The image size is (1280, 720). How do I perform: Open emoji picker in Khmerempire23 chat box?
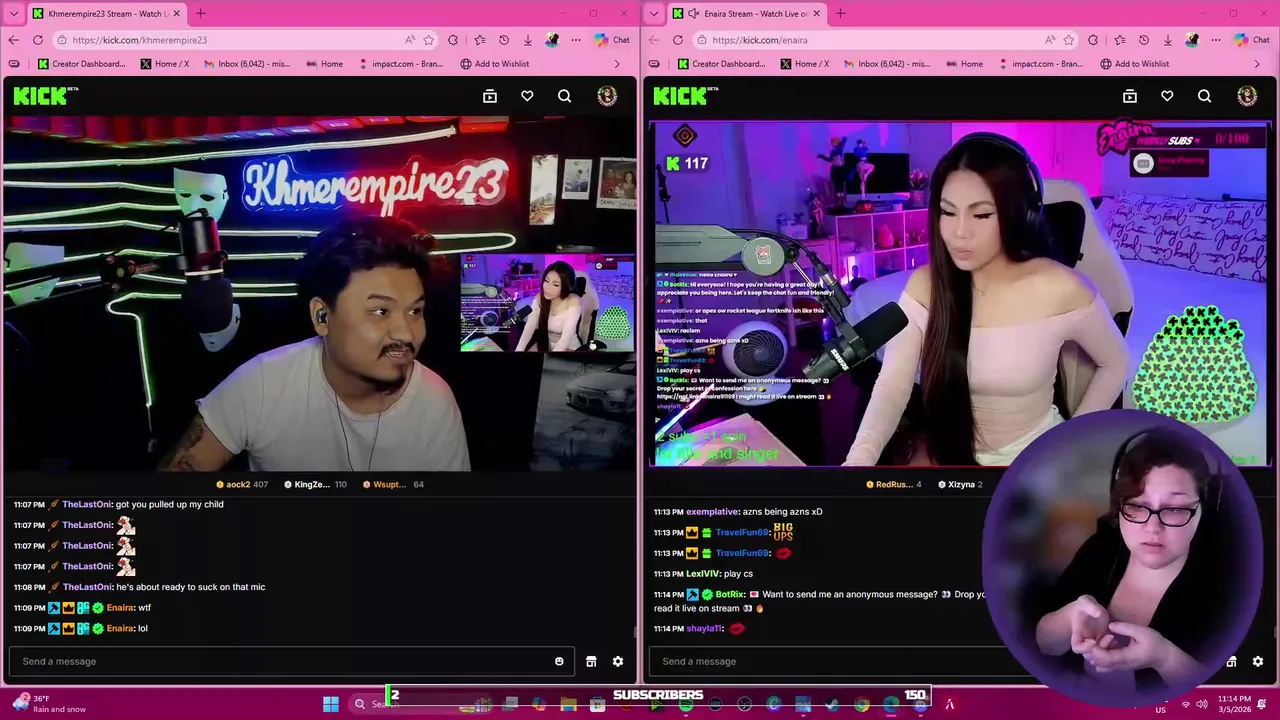(559, 661)
